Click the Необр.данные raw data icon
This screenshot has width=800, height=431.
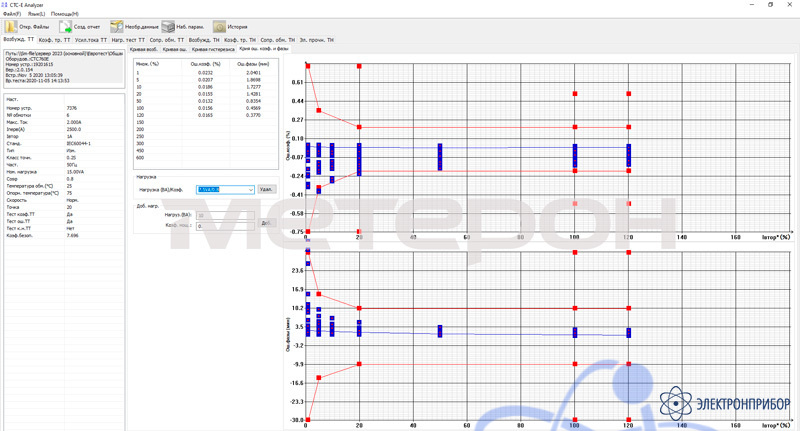tap(117, 27)
